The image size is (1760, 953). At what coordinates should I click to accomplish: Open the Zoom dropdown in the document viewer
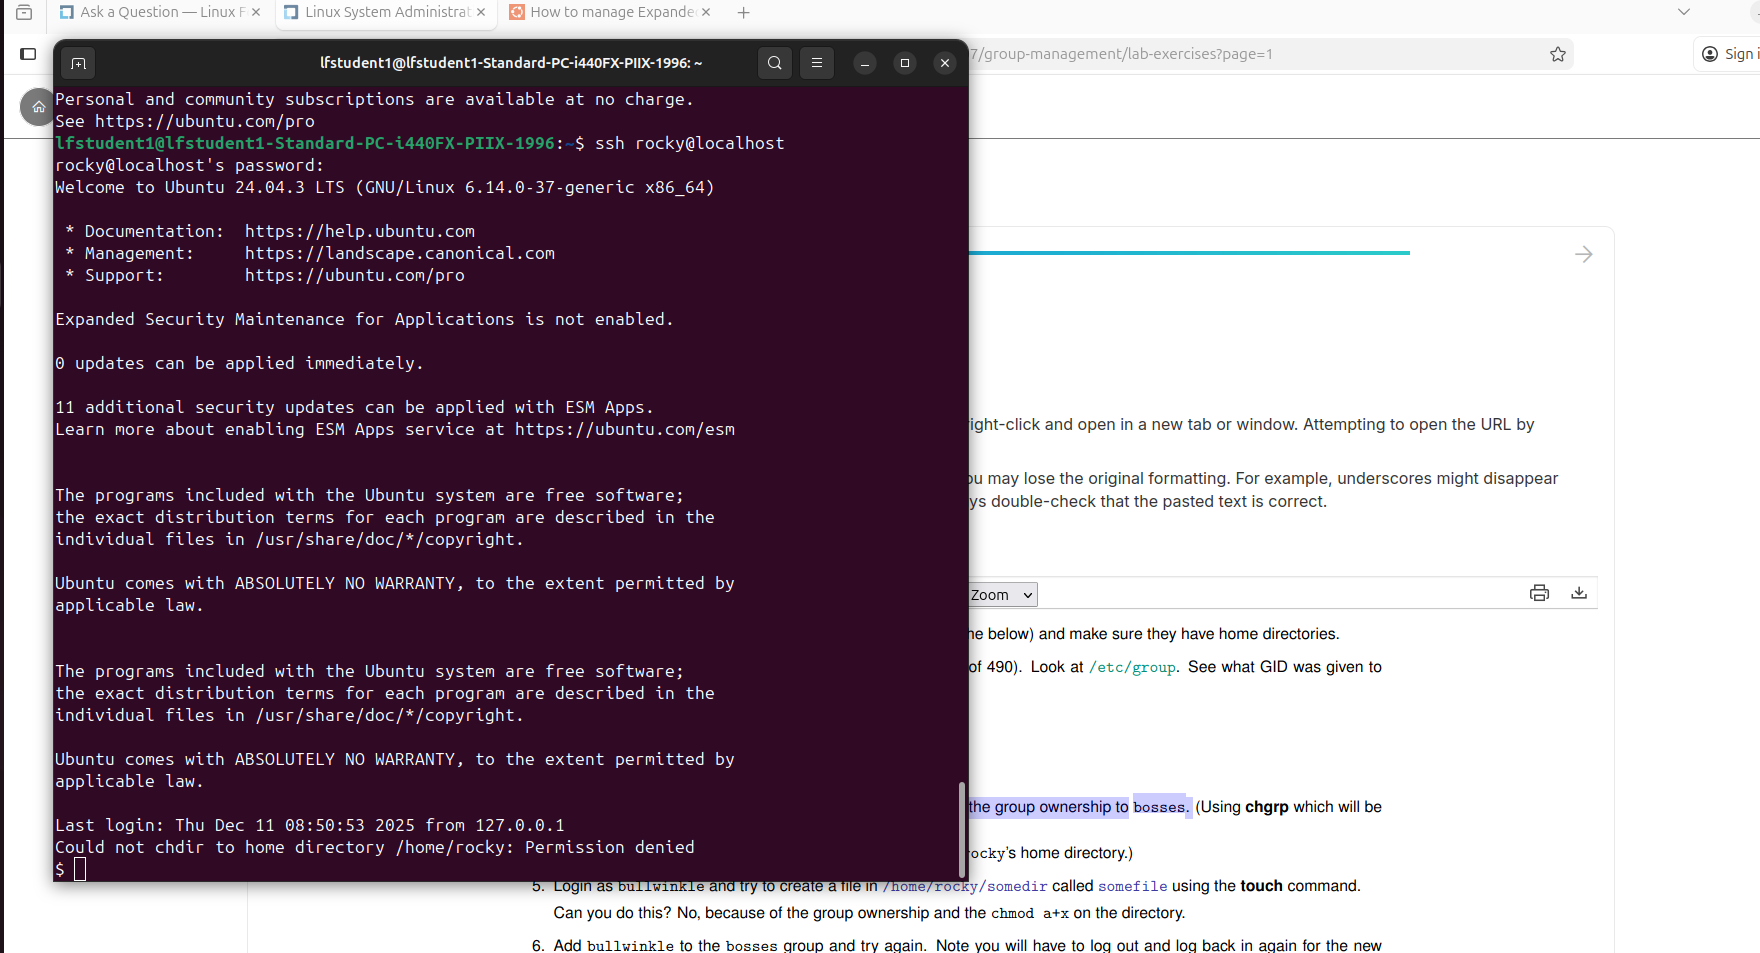tap(1003, 595)
